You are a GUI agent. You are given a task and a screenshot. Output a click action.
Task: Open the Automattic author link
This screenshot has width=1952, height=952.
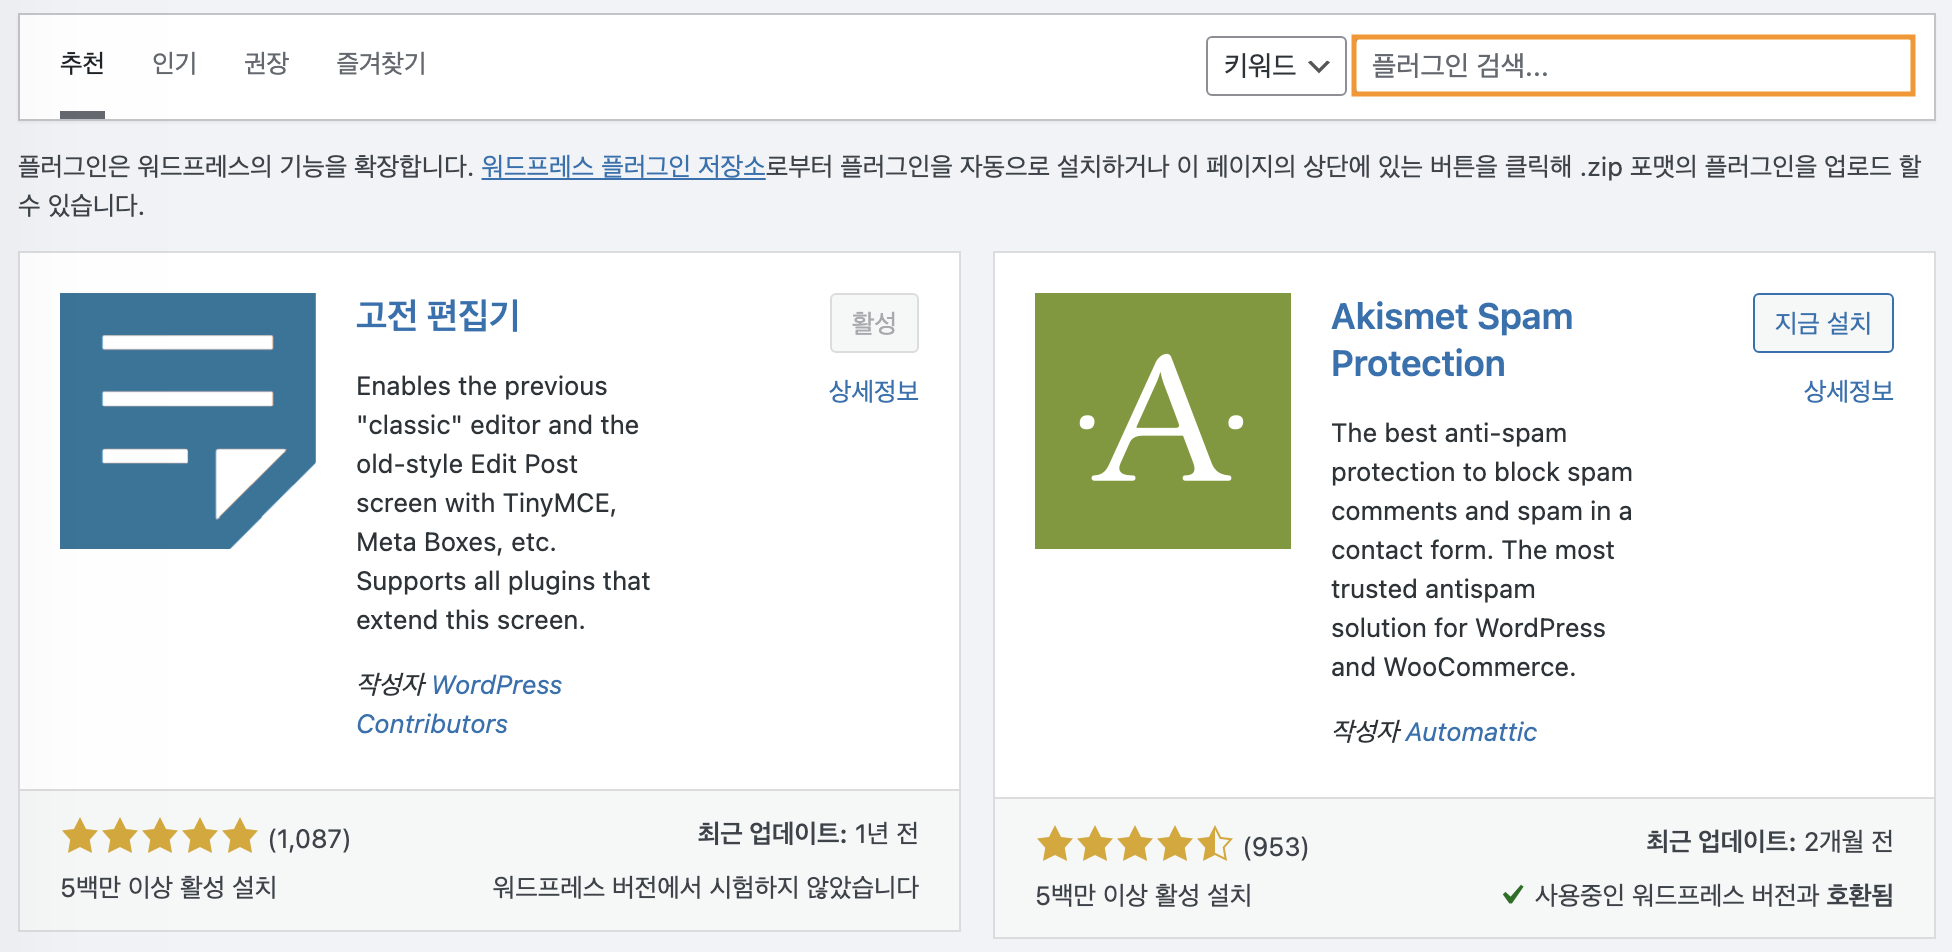click(1471, 732)
